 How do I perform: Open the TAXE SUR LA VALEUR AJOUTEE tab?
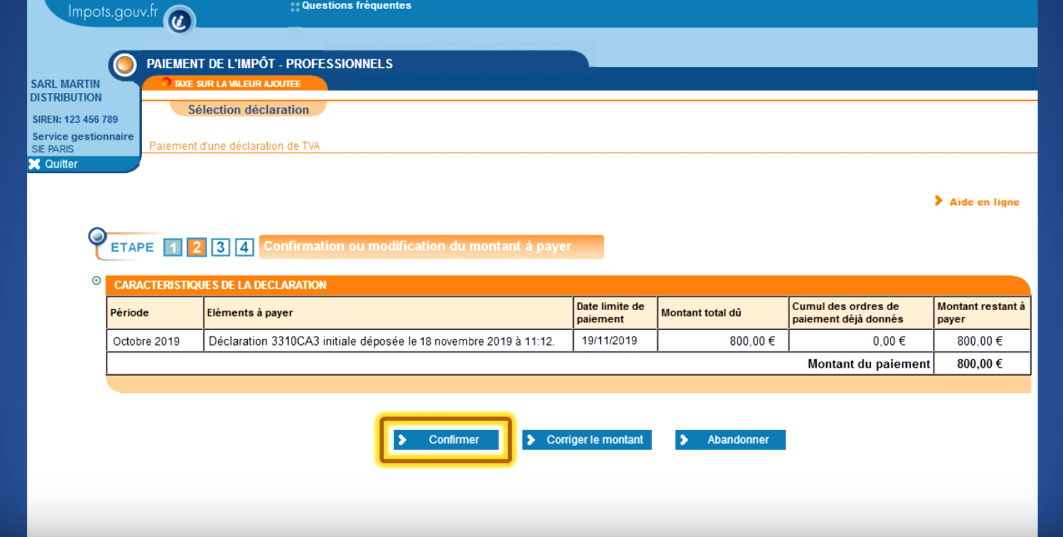pos(236,84)
